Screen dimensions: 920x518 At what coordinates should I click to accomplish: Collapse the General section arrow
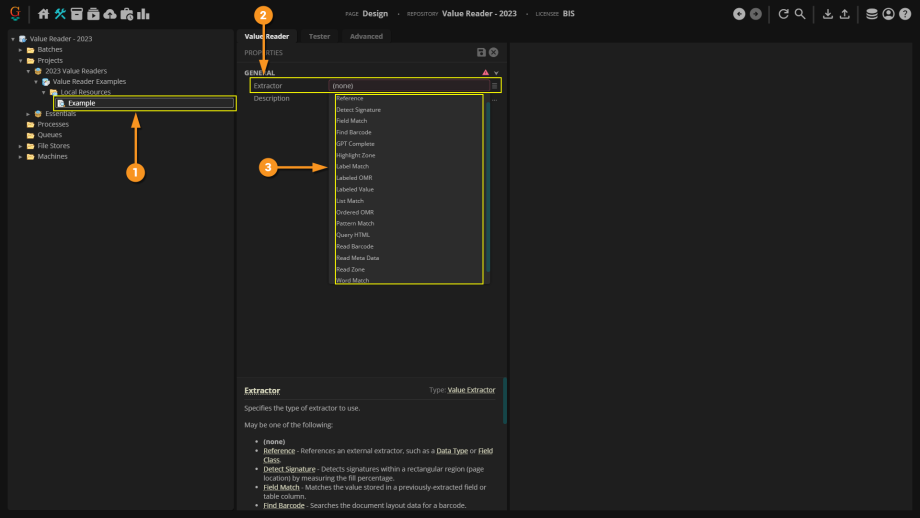(x=496, y=73)
